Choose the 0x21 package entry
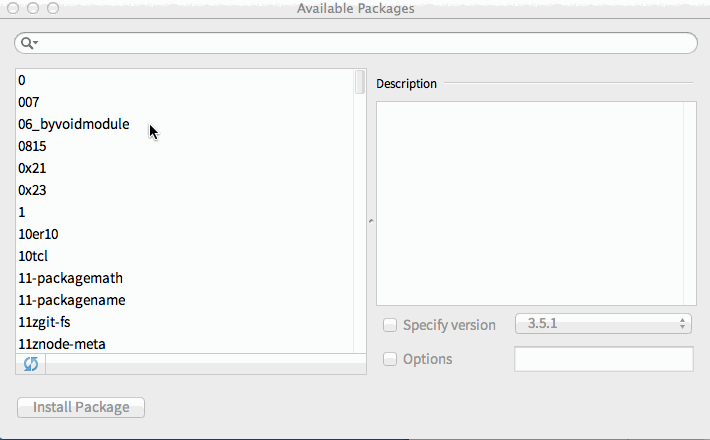Screen dimensions: 710x440 click(32, 168)
